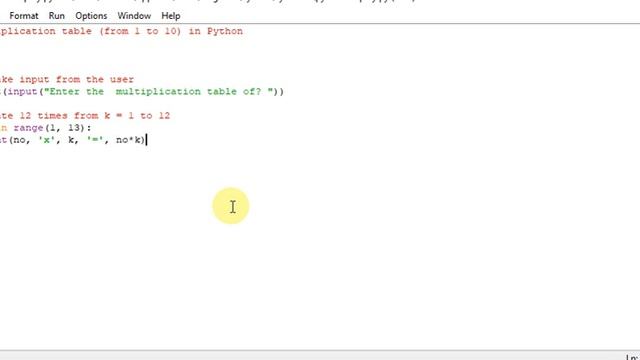Click the comment "12 times from k = 1 to 12"
Screen dimensions: 640x360
pos(95,116)
